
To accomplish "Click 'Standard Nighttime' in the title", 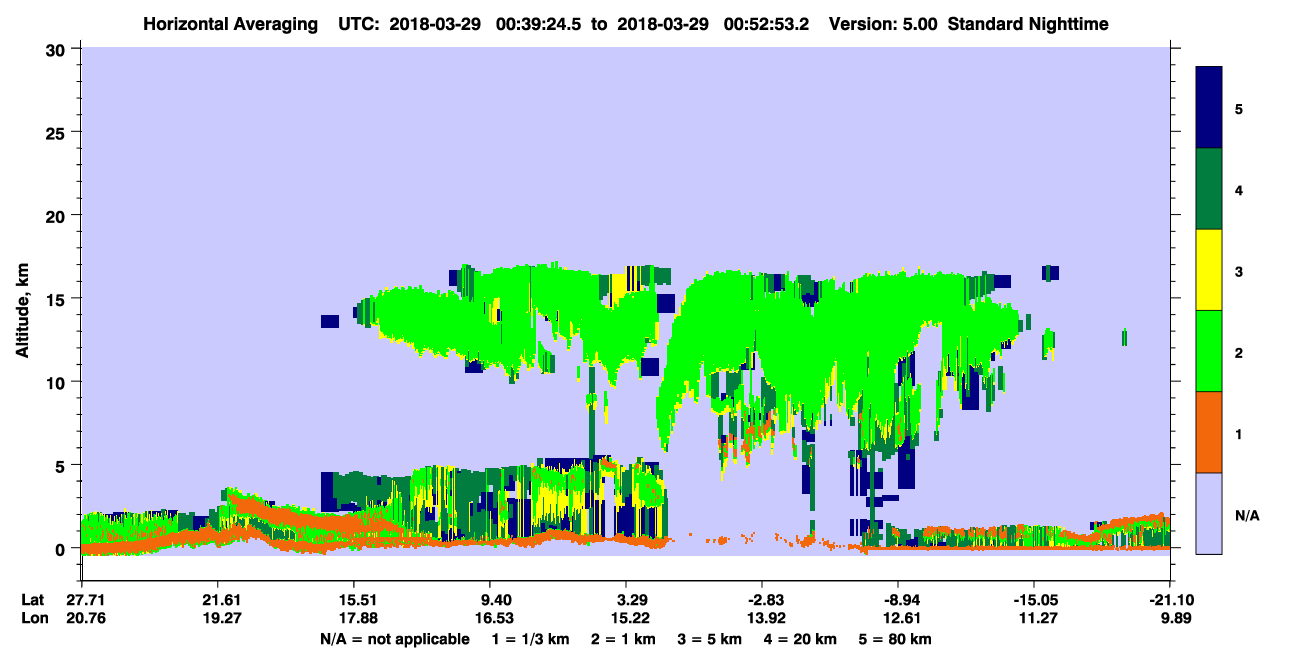I will pos(1028,24).
